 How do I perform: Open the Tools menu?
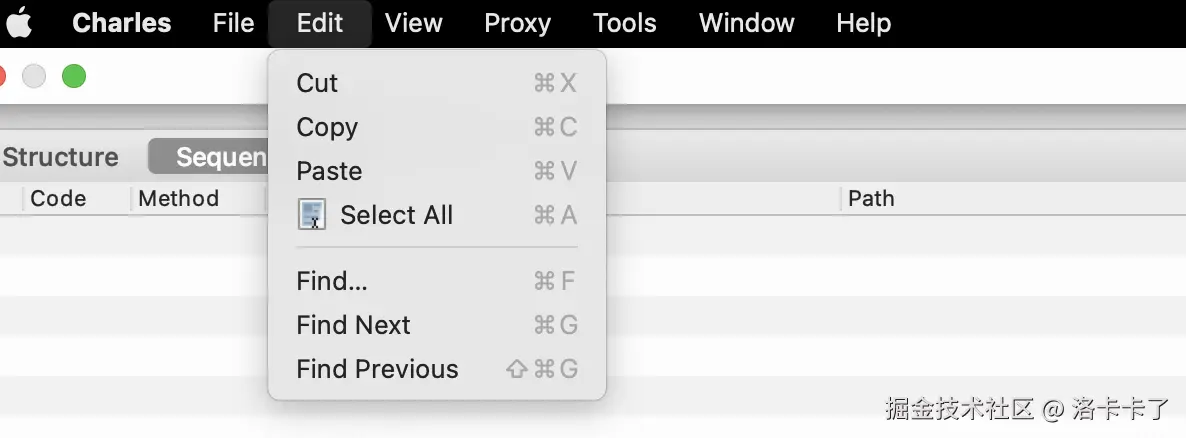pos(625,23)
